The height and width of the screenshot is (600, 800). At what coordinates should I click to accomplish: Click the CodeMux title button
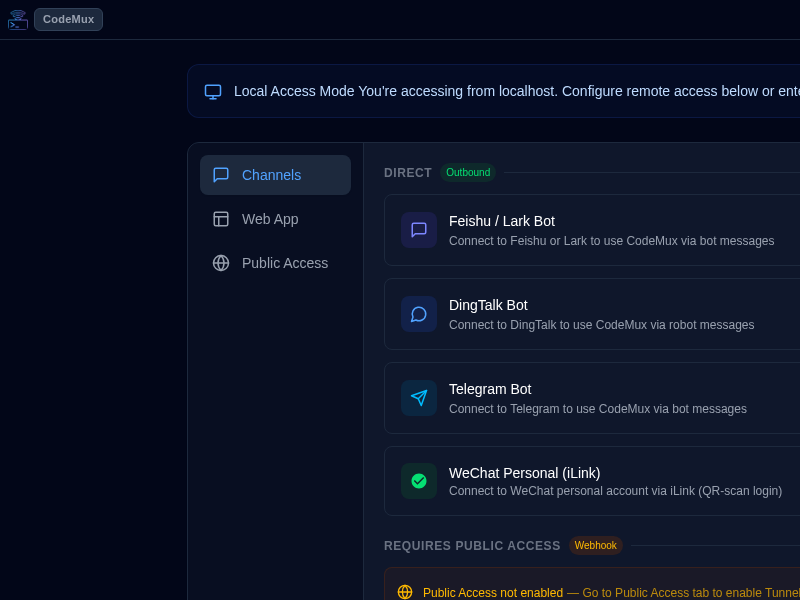[x=68, y=19]
